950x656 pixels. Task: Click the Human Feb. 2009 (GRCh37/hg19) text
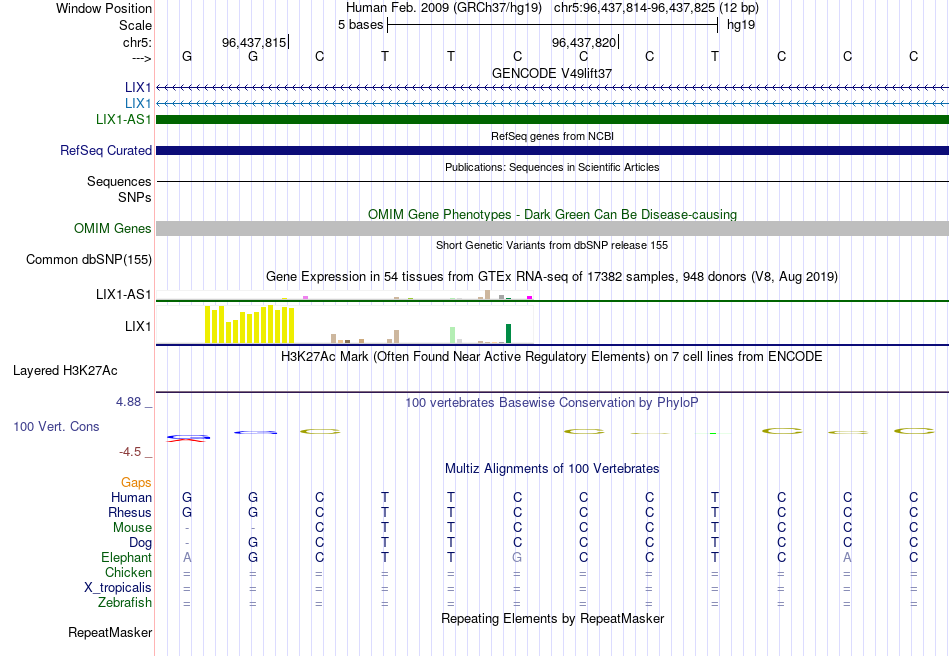pyautogui.click(x=443, y=8)
